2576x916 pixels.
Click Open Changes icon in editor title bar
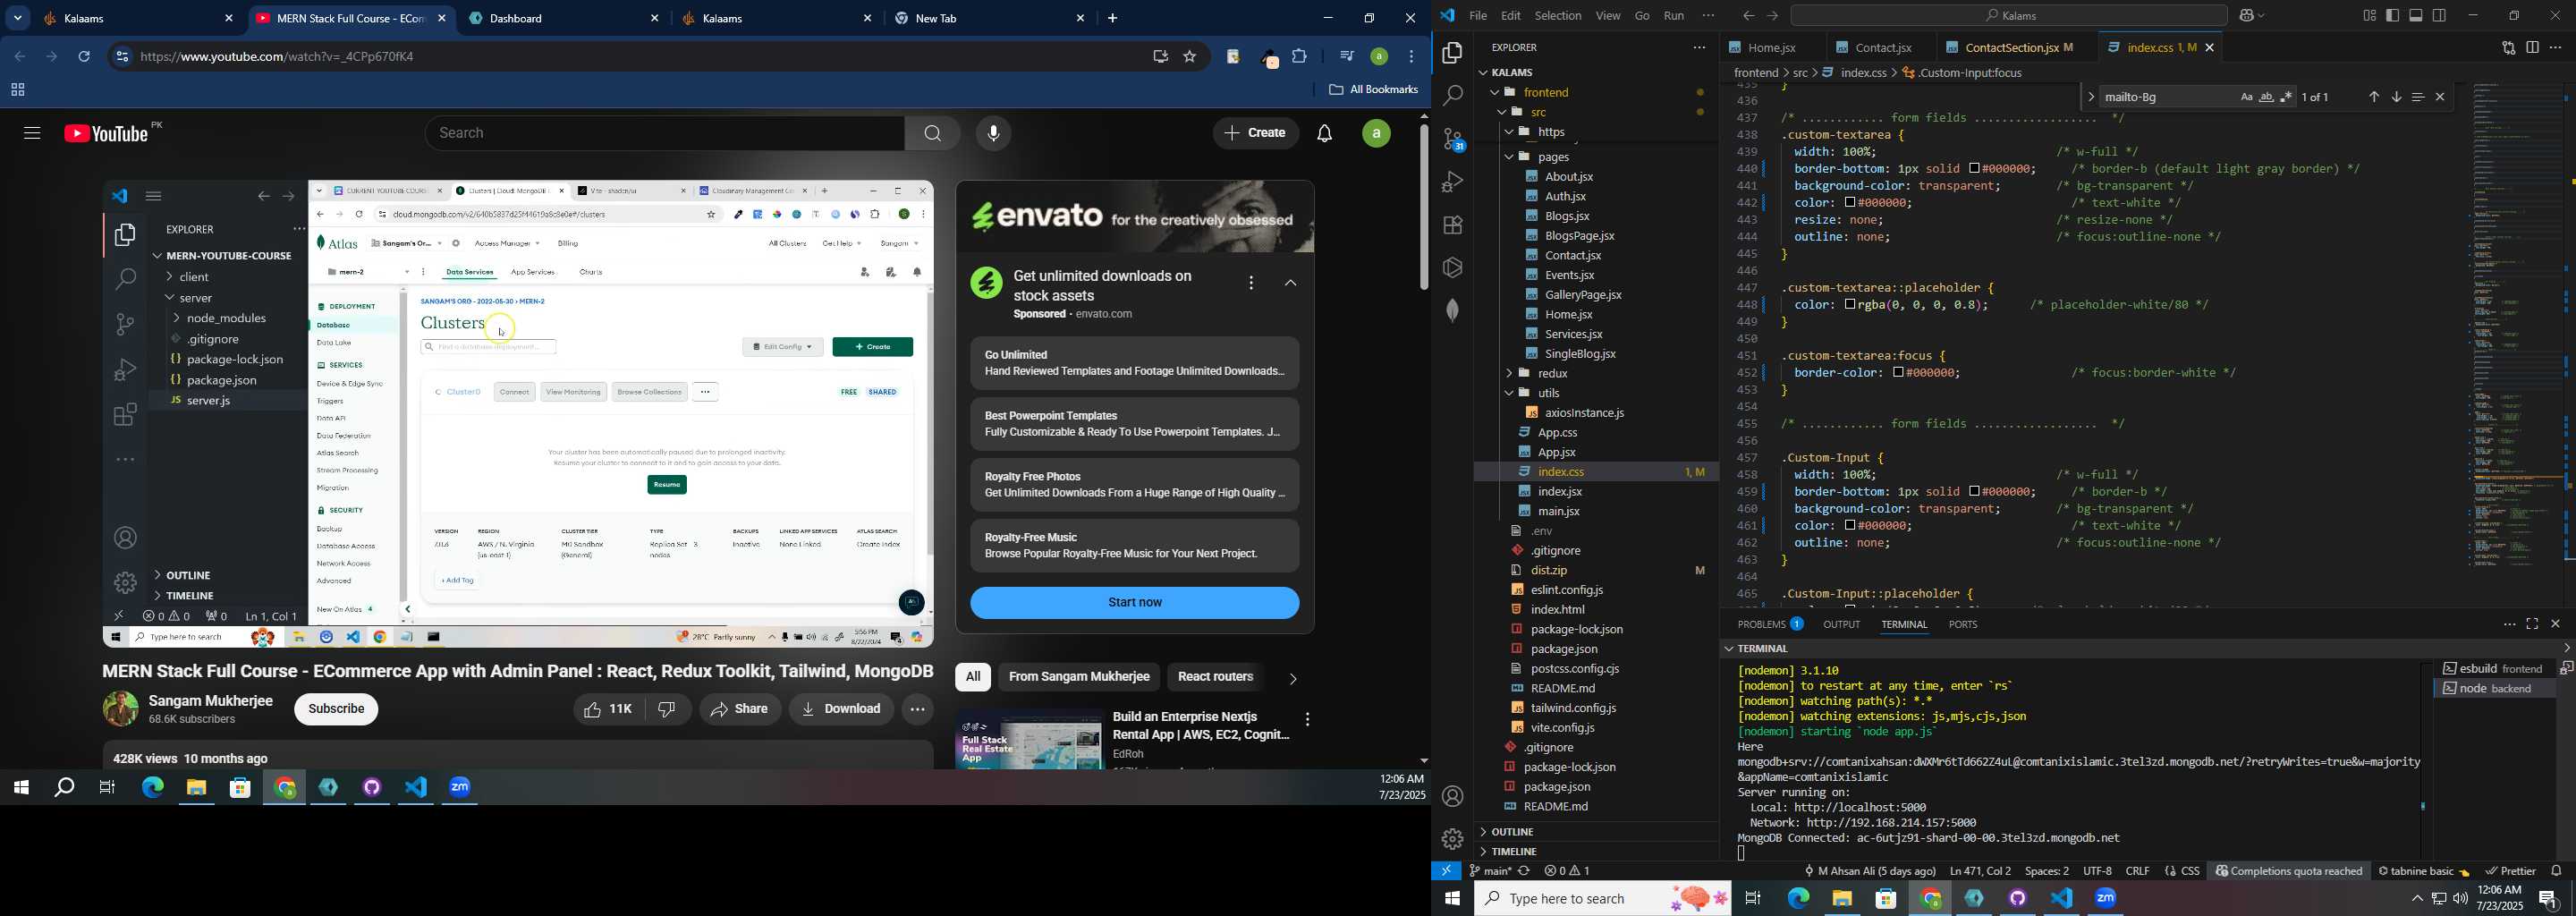coord(2508,48)
